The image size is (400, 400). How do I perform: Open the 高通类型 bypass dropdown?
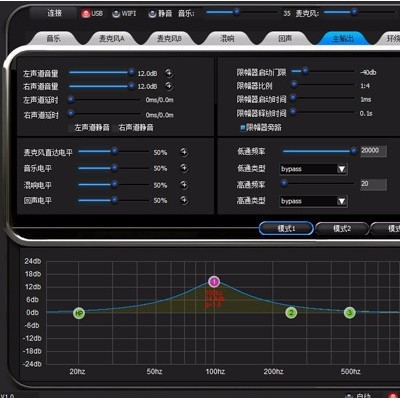coord(313,201)
